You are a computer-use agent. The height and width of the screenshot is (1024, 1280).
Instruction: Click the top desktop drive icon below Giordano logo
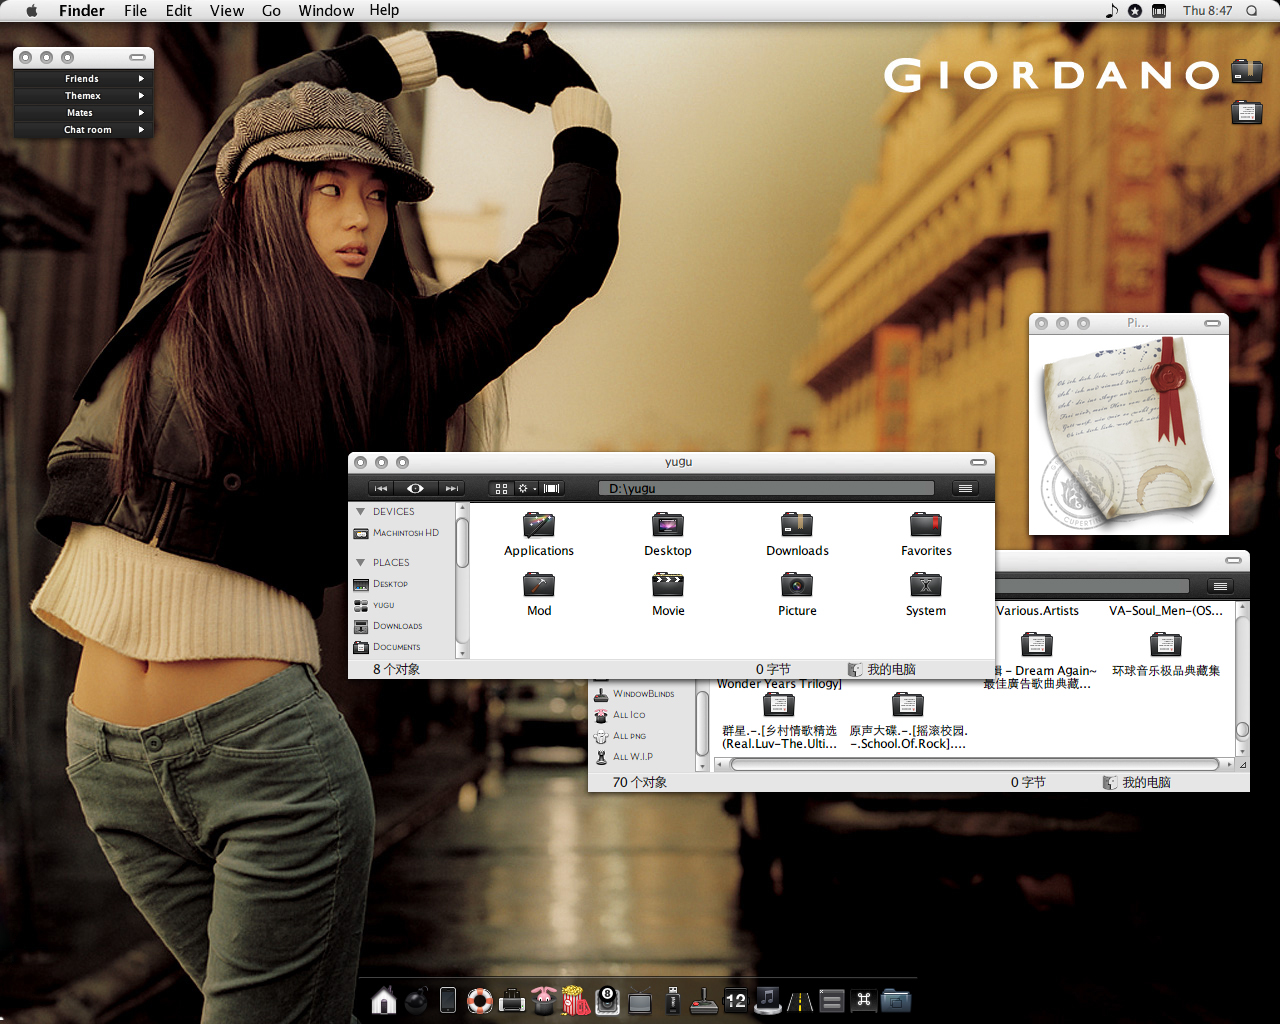pos(1246,71)
